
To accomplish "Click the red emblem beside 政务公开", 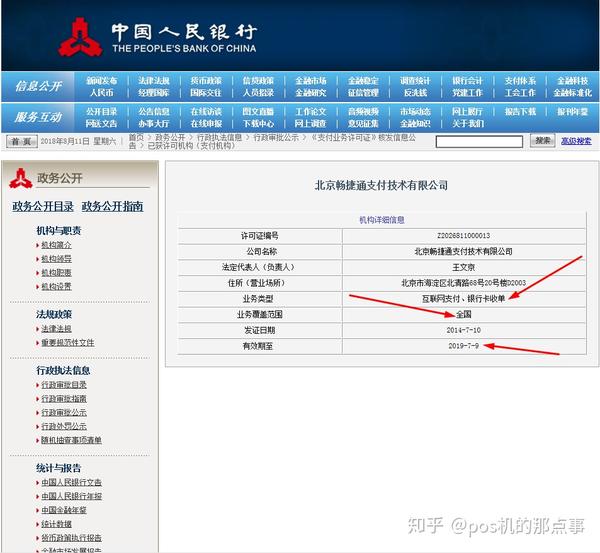I will coord(21,178).
